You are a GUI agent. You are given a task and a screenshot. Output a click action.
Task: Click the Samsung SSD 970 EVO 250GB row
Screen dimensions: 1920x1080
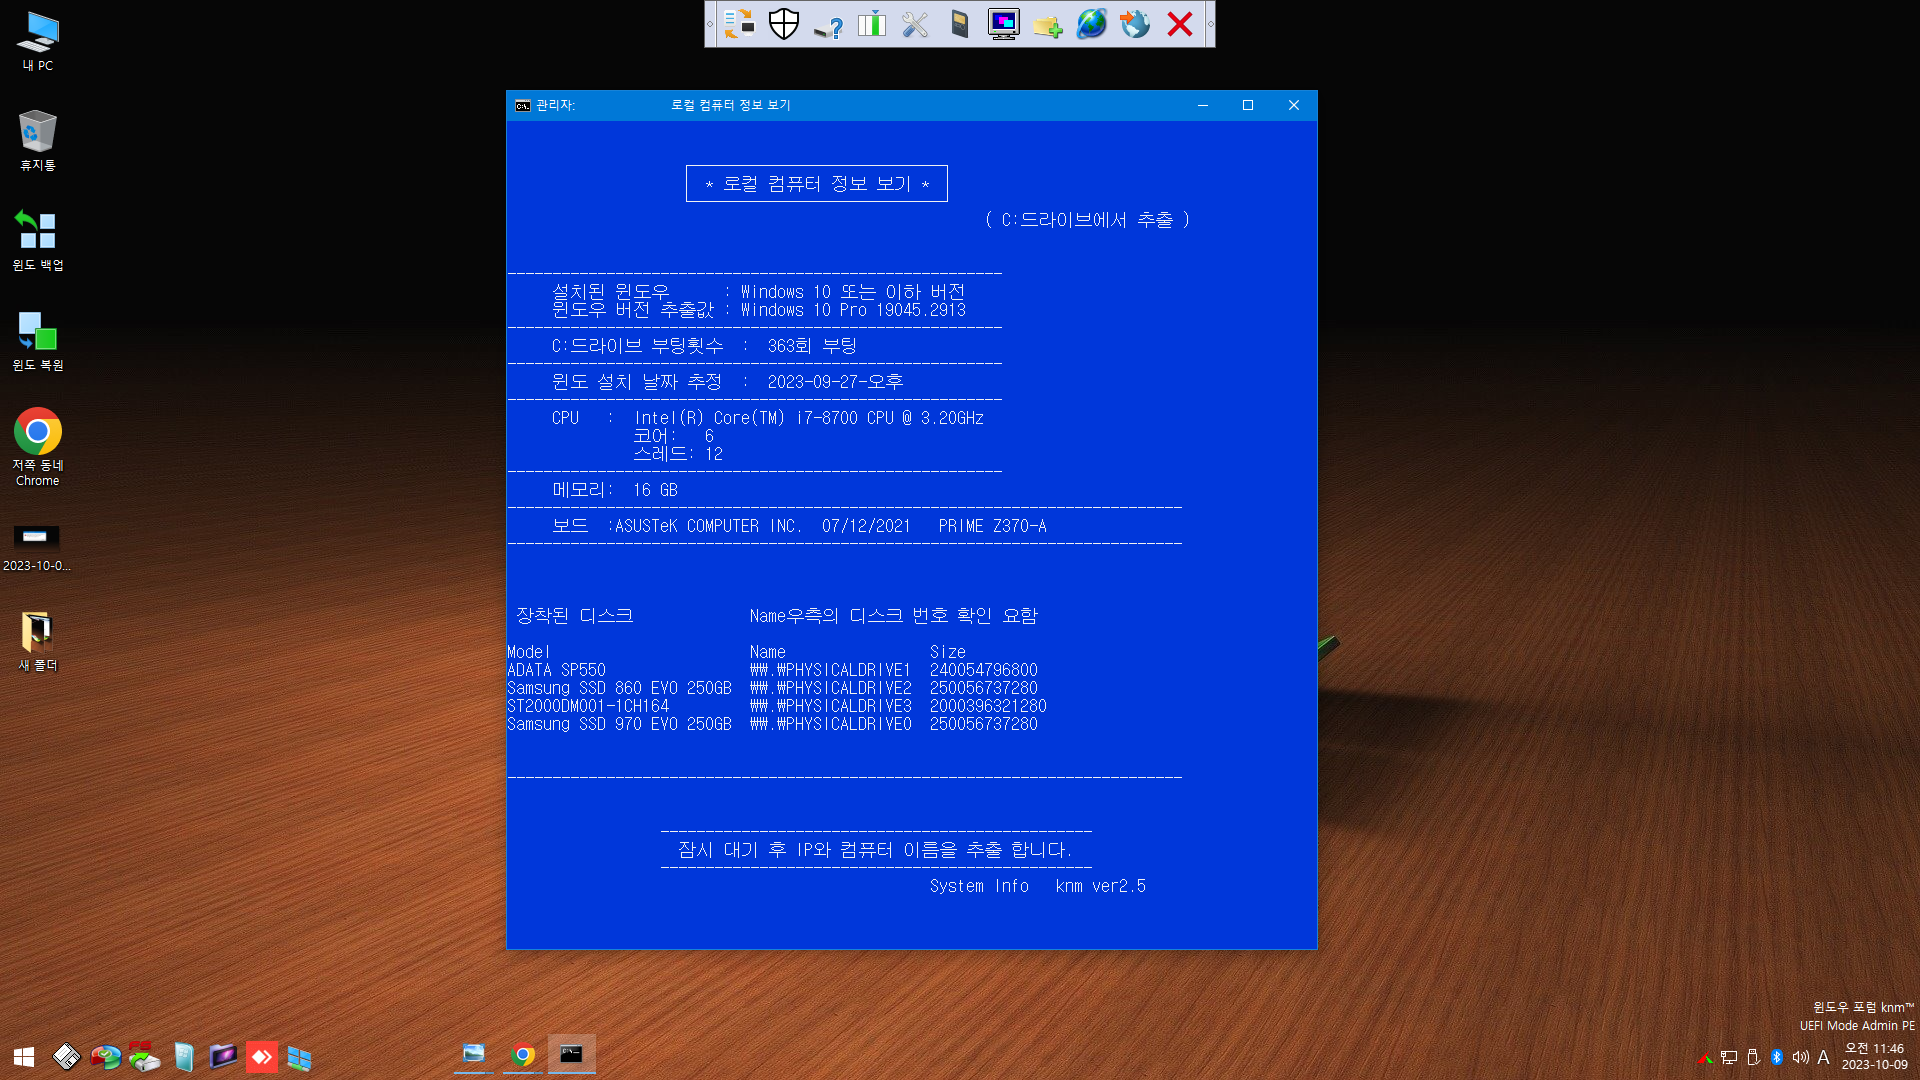click(772, 724)
